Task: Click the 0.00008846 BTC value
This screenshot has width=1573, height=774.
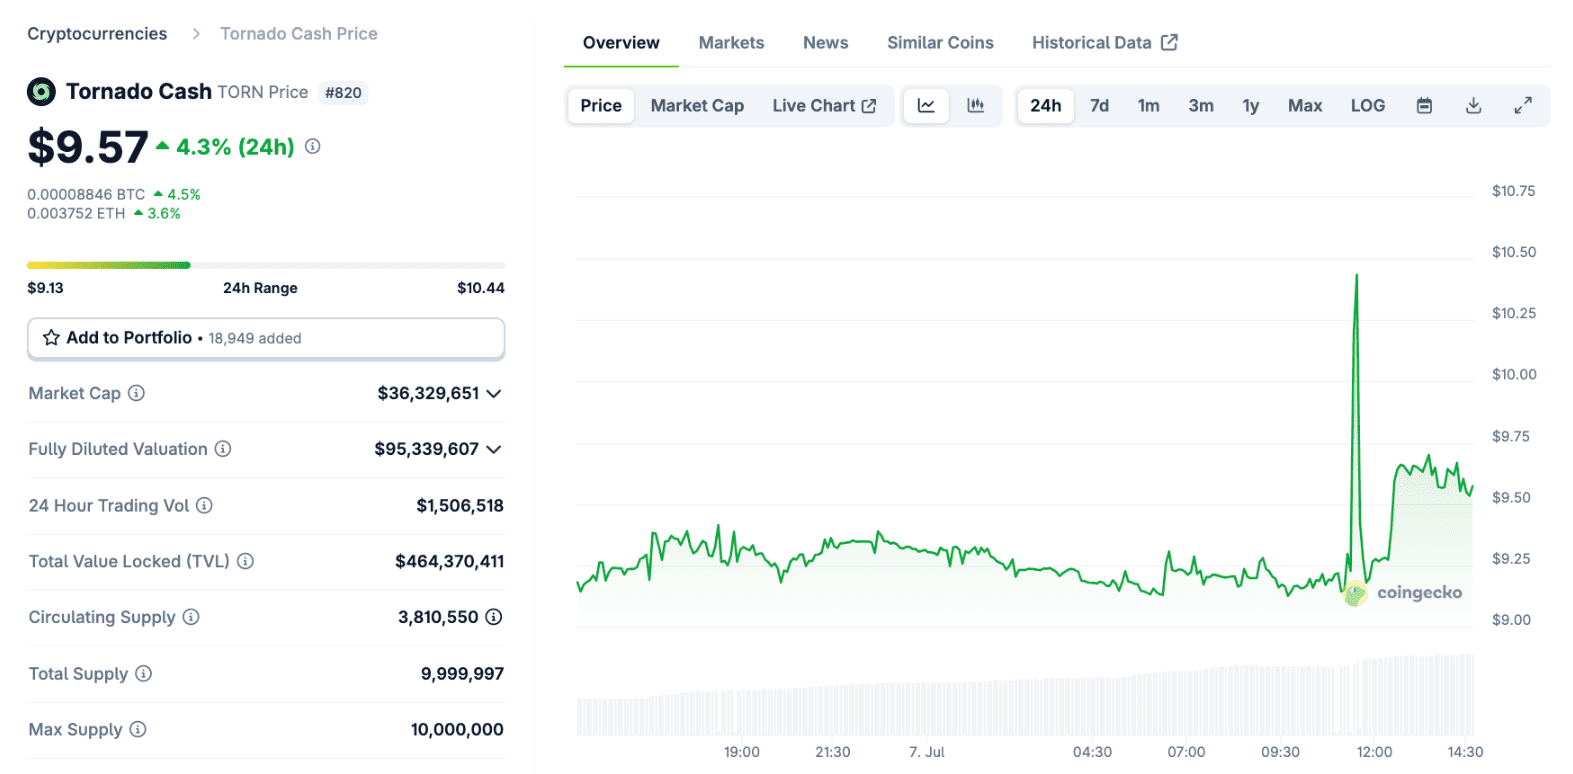Action: [86, 194]
